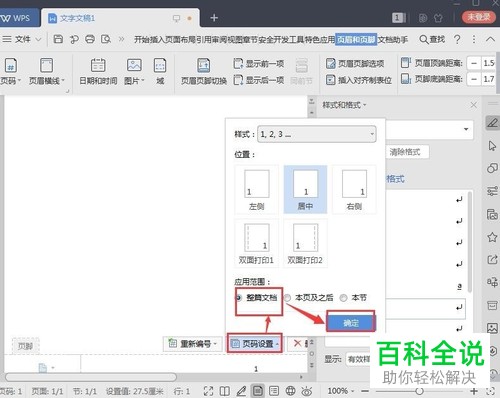This screenshot has width=500, height=398.
Task: Switch to the 文档助手 tab
Action: [x=393, y=39]
